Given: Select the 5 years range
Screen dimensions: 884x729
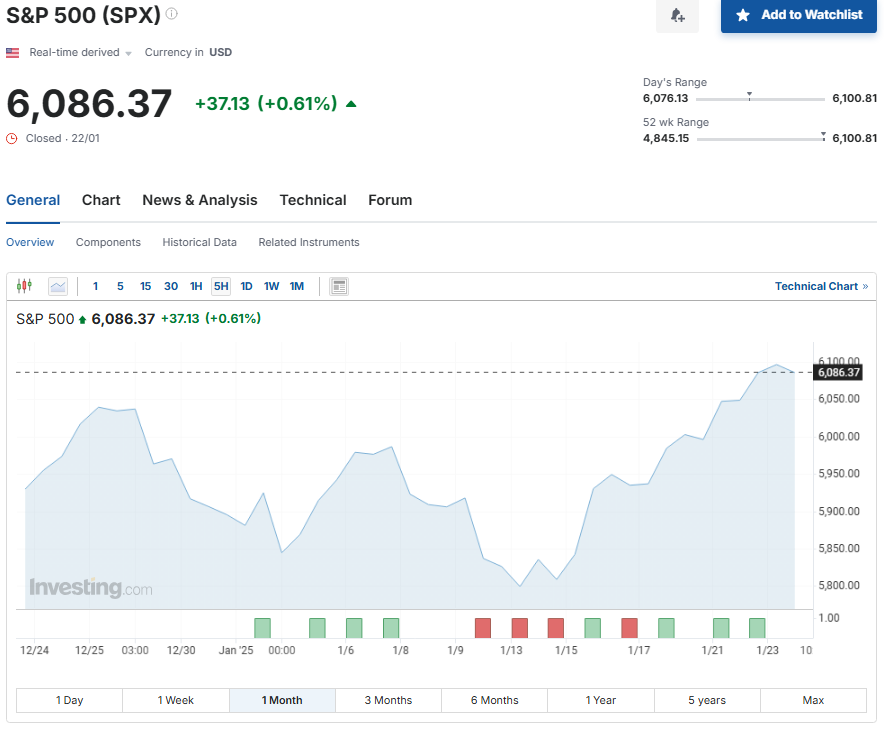Looking at the screenshot, I should pyautogui.click(x=707, y=700).
